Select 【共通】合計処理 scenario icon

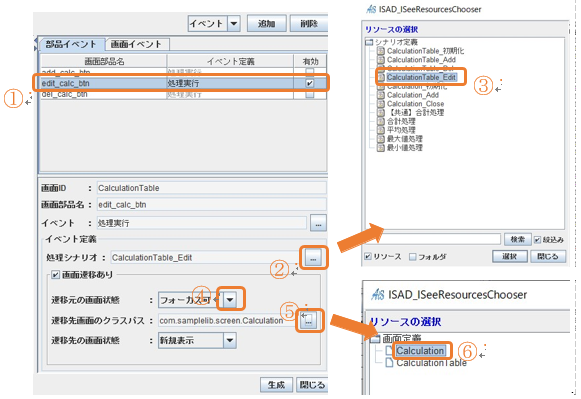(x=381, y=112)
